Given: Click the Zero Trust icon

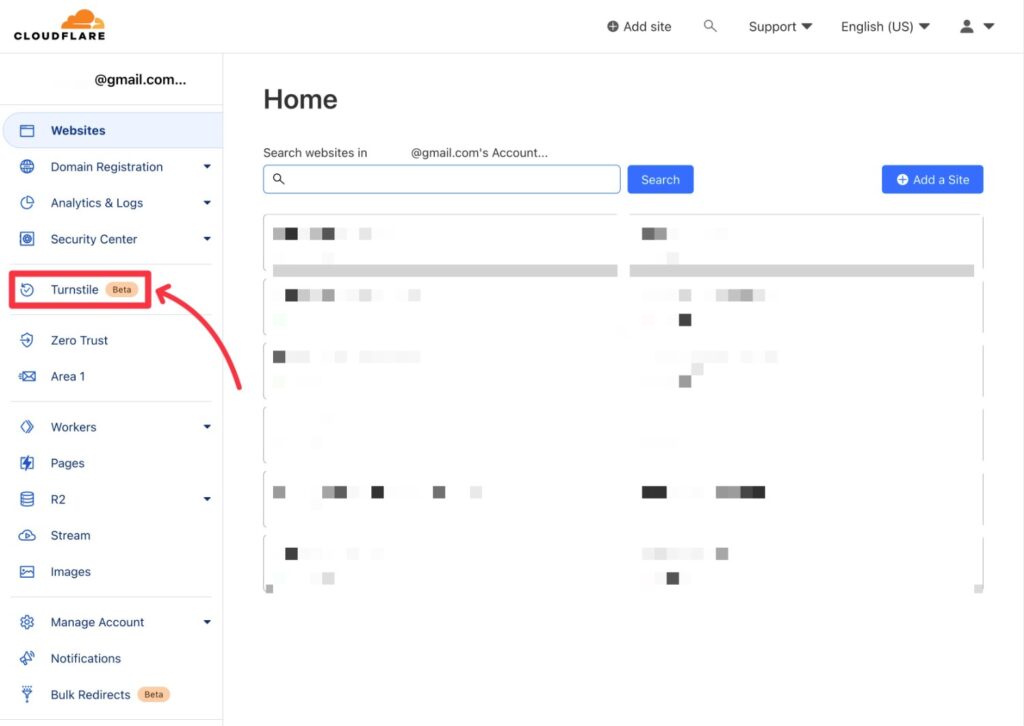Looking at the screenshot, I should pos(28,340).
